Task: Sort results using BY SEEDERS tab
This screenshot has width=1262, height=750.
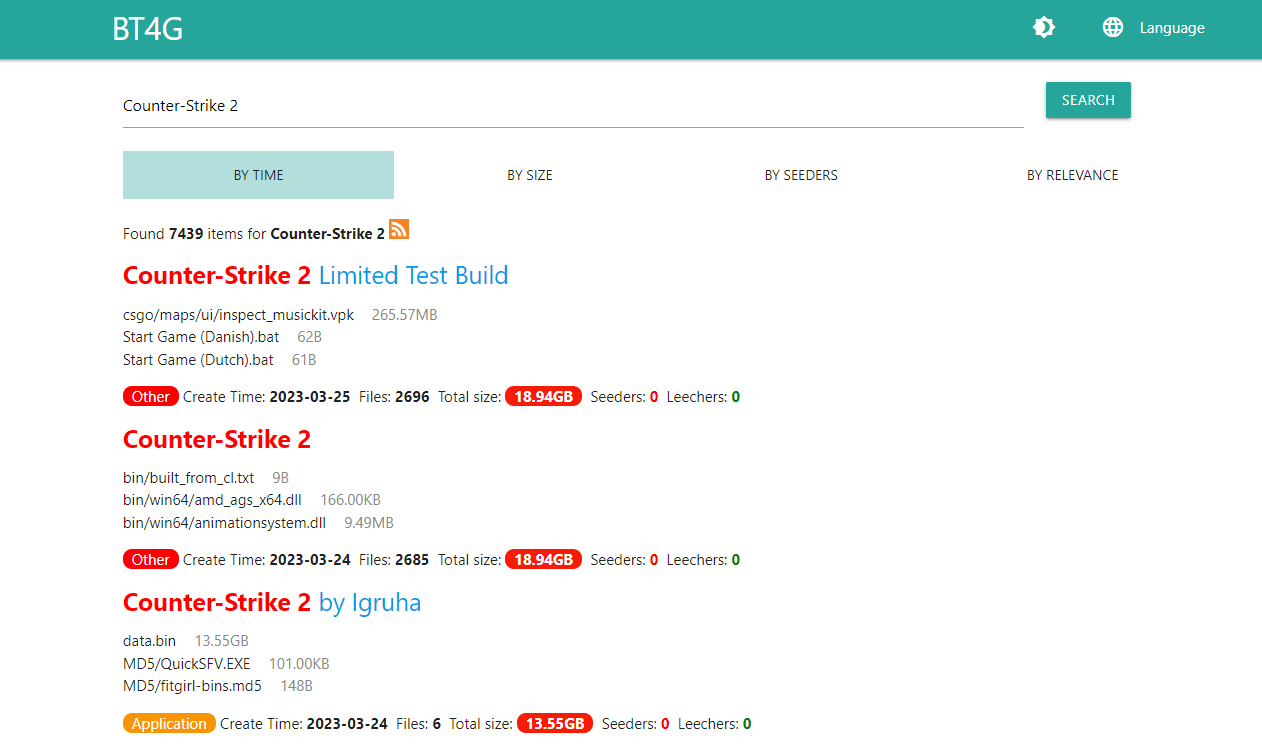Action: [x=801, y=175]
